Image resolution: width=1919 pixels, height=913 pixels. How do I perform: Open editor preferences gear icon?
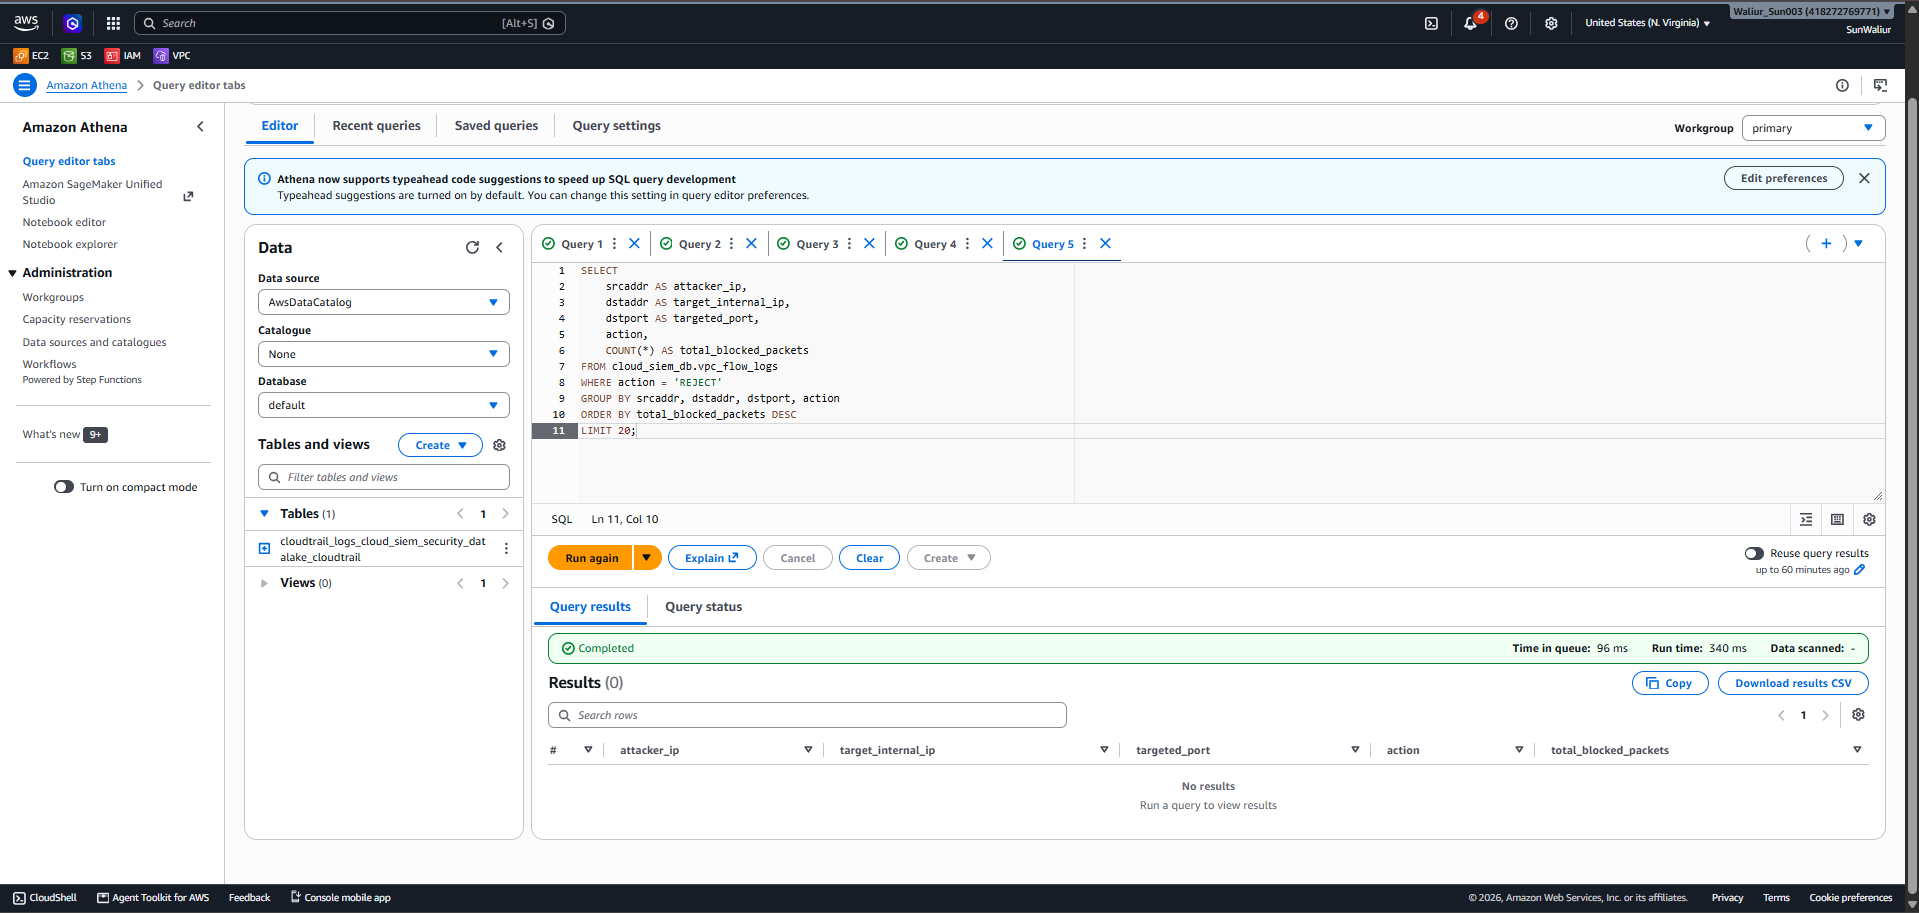pyautogui.click(x=1869, y=519)
